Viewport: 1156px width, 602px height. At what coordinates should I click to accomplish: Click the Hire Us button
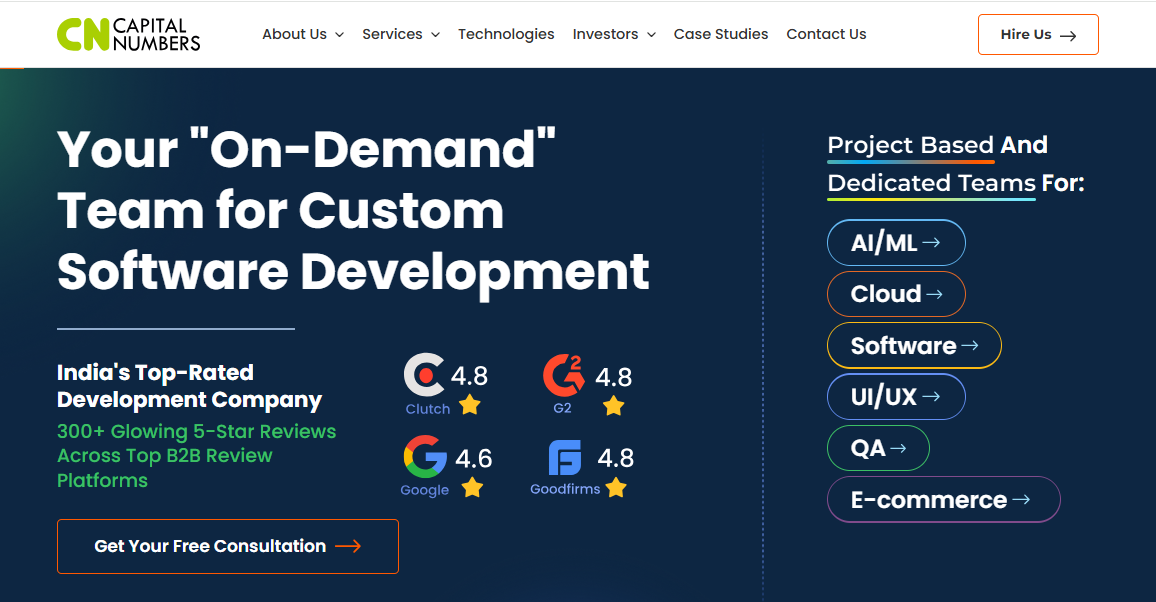(x=1038, y=35)
